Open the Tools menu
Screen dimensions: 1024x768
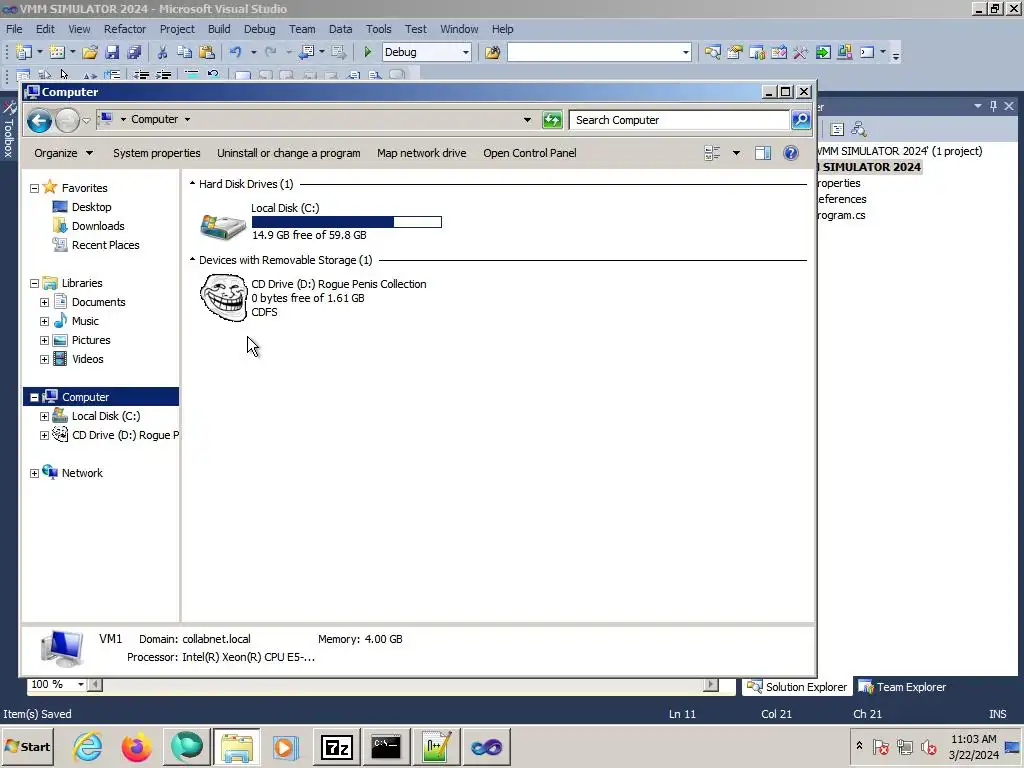[378, 29]
